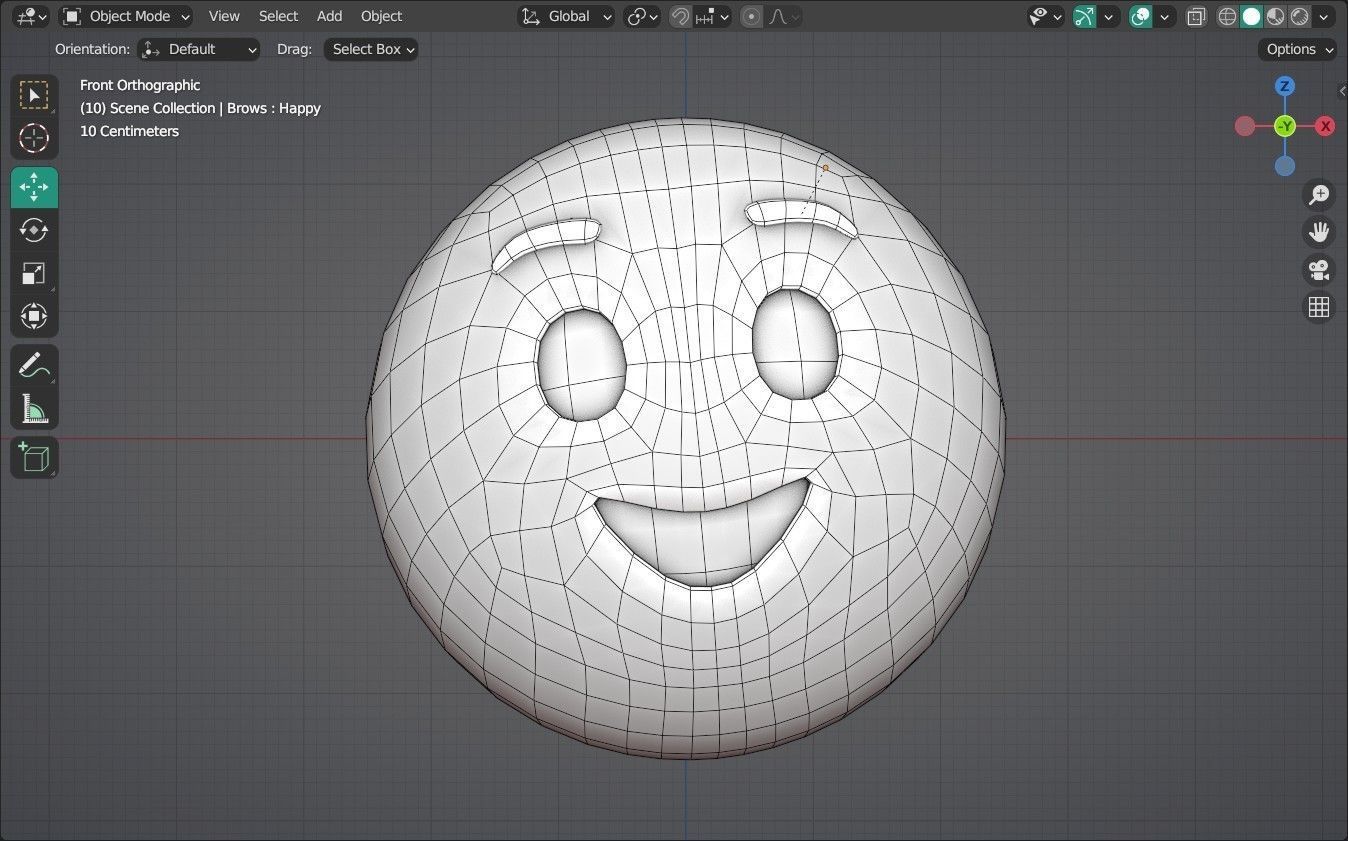Click the negative Z axis gizmo ball
Screen dimensions: 1348x841
pyautogui.click(x=1285, y=166)
